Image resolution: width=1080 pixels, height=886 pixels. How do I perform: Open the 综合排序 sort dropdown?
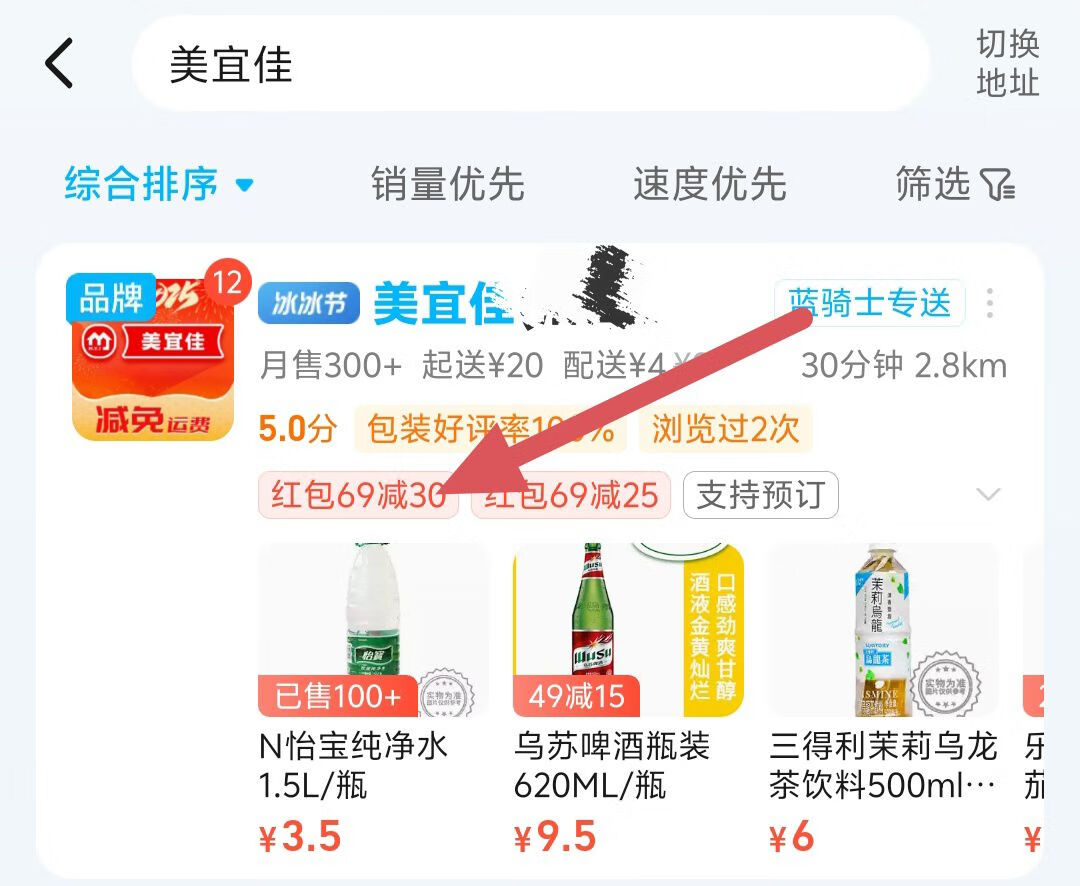[x=158, y=184]
